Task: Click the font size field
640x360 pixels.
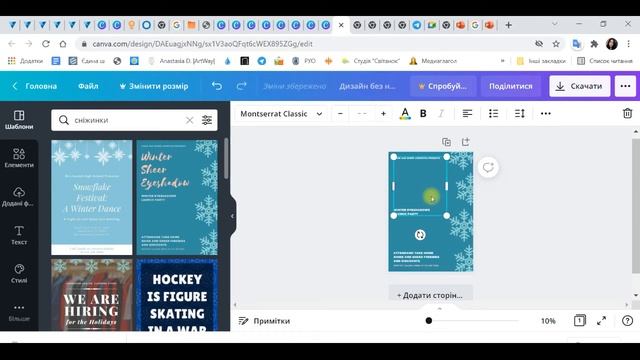Action: coord(362,114)
